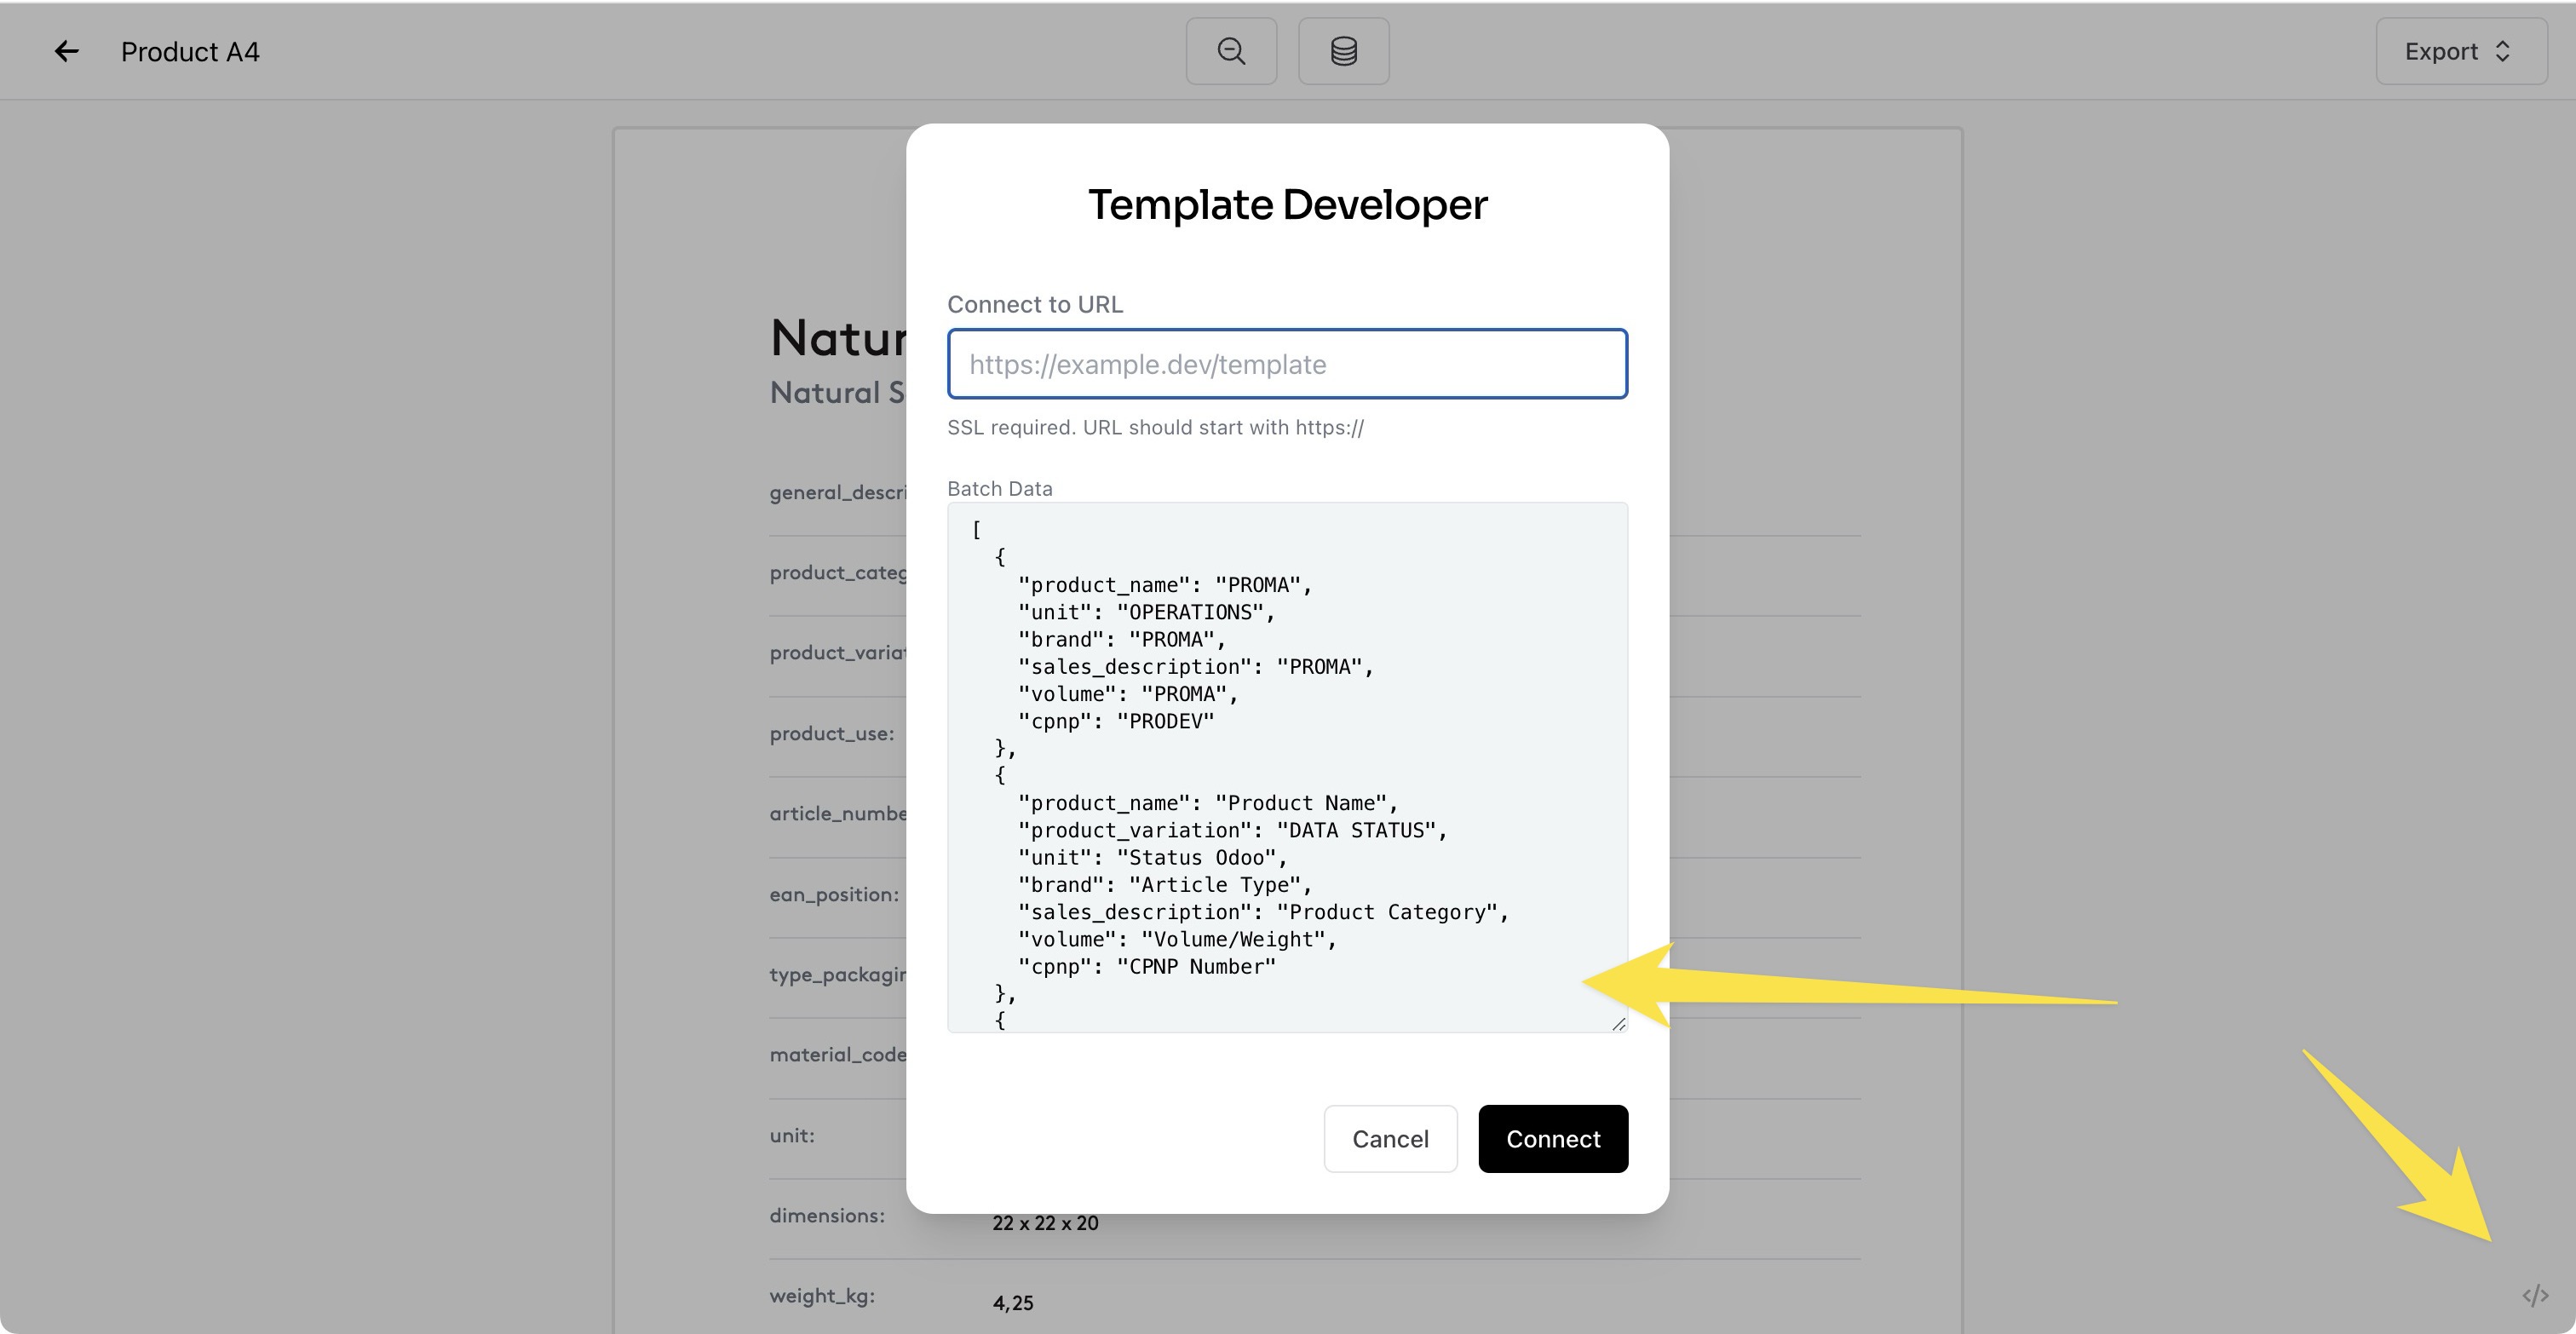Click the ean_position: field label

coord(834,895)
